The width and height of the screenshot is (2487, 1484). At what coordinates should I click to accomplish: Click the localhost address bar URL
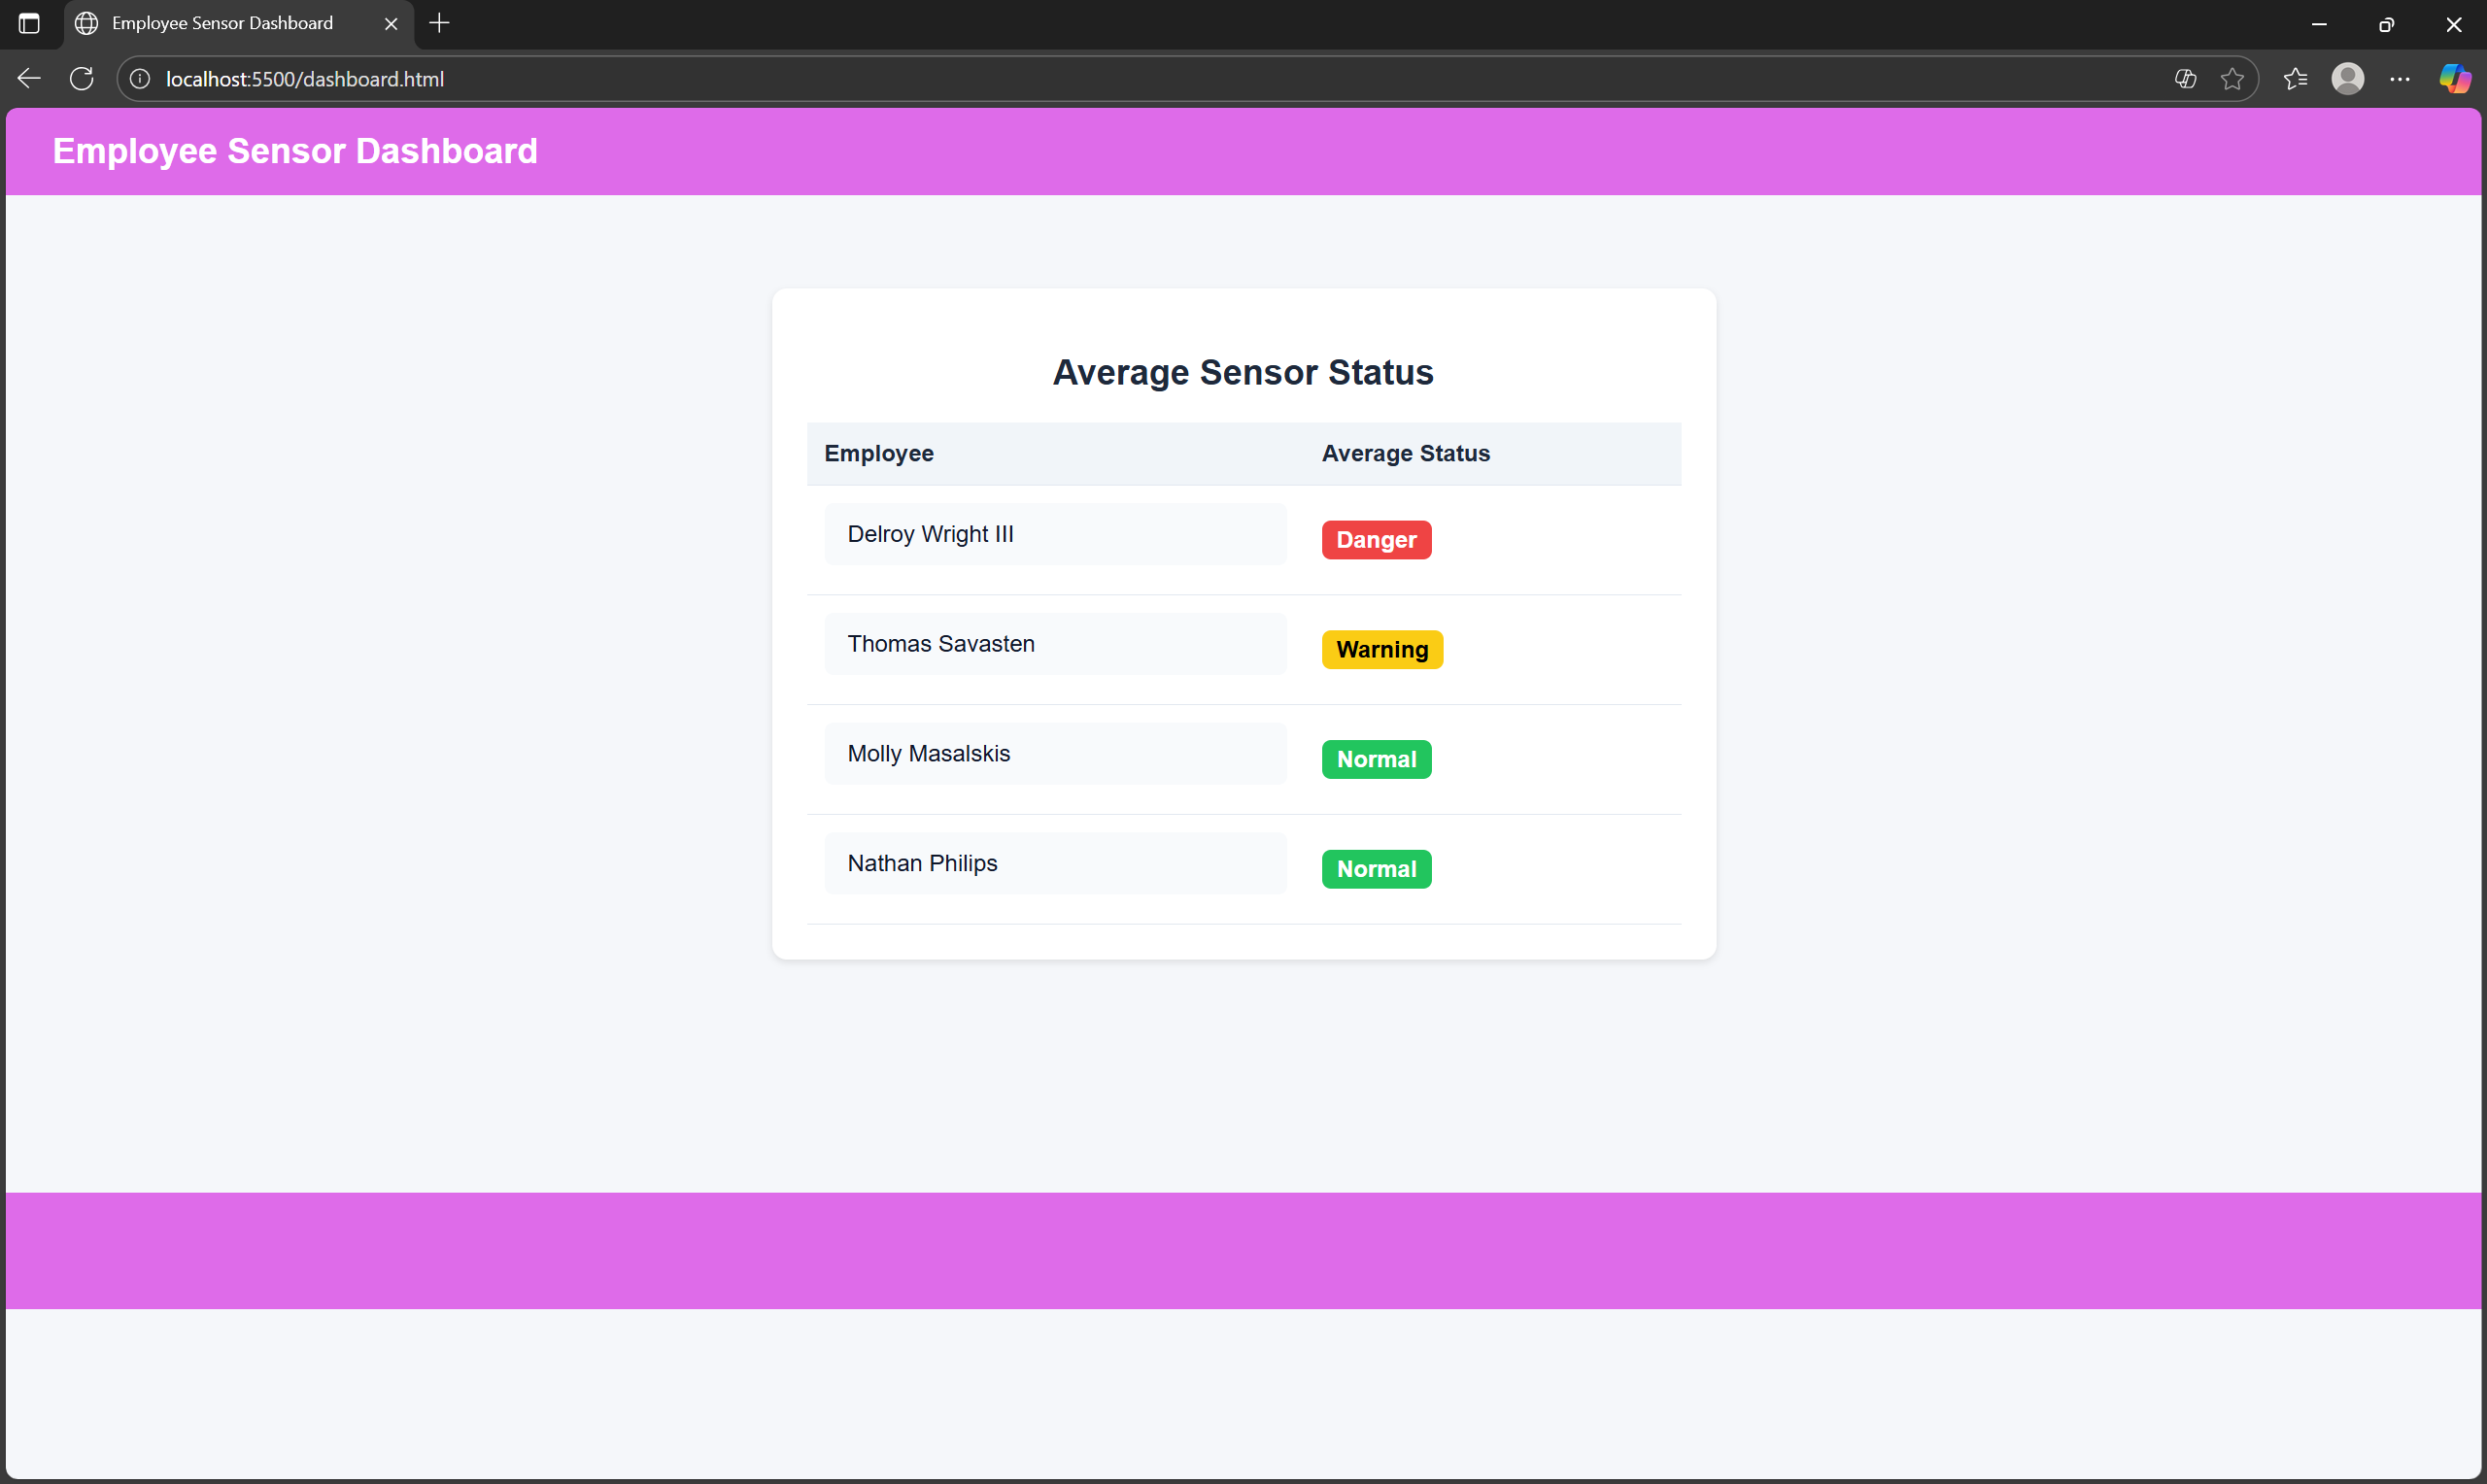[x=305, y=79]
